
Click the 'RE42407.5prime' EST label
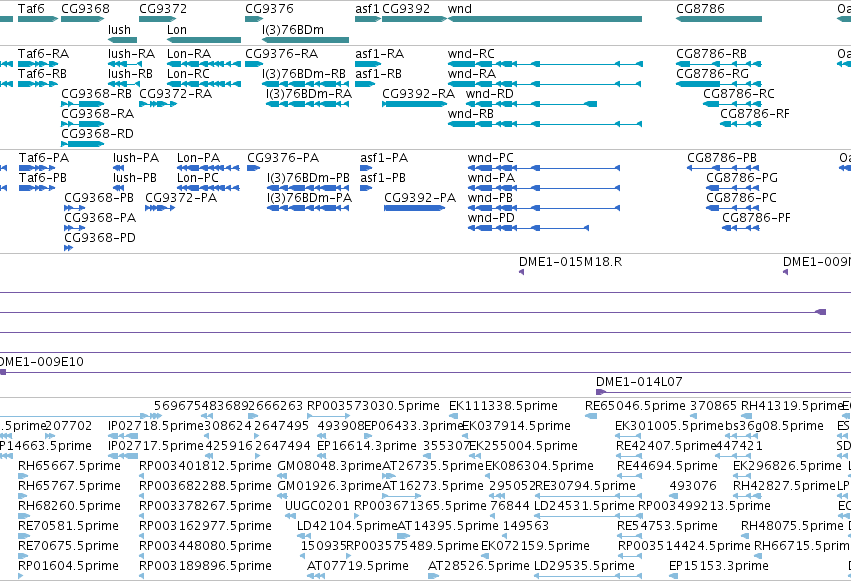click(x=667, y=445)
